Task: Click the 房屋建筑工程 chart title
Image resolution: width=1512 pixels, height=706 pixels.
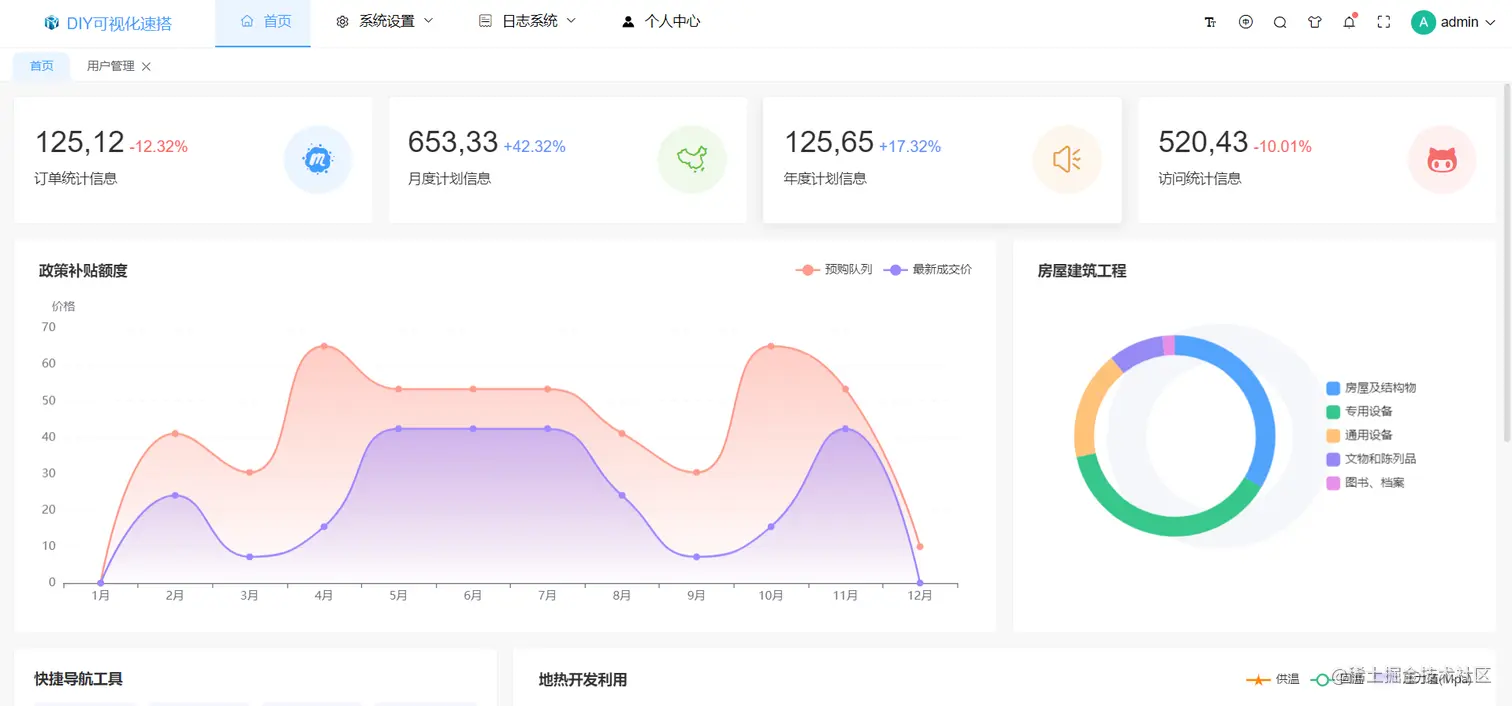Action: [x=1082, y=271]
